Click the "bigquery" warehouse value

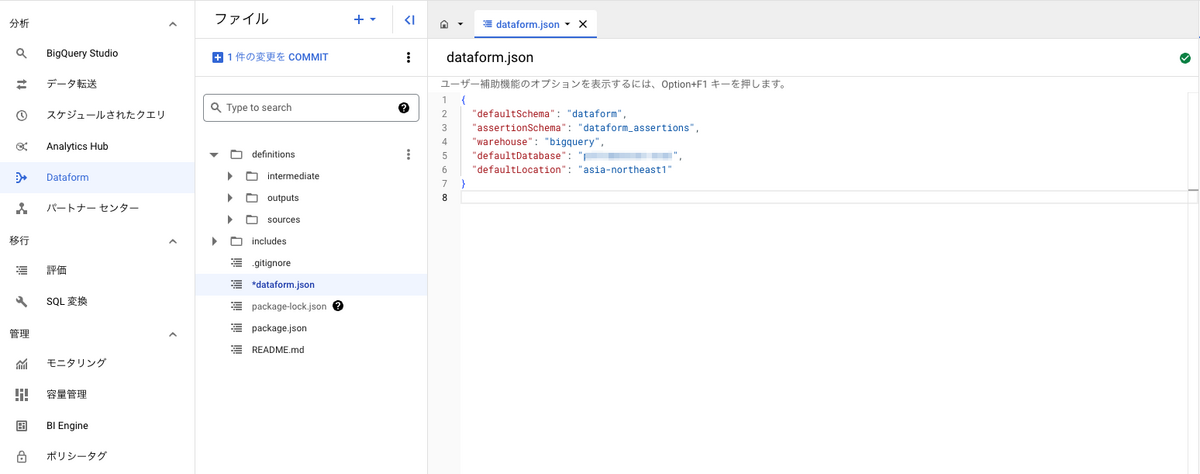(x=574, y=142)
